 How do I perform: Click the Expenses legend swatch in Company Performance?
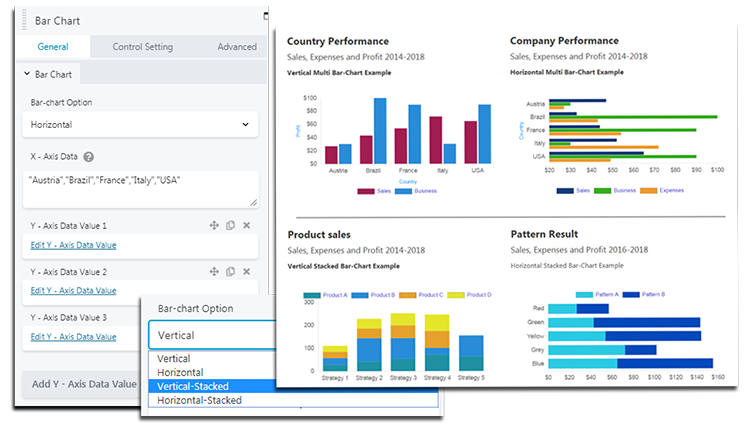click(x=648, y=190)
